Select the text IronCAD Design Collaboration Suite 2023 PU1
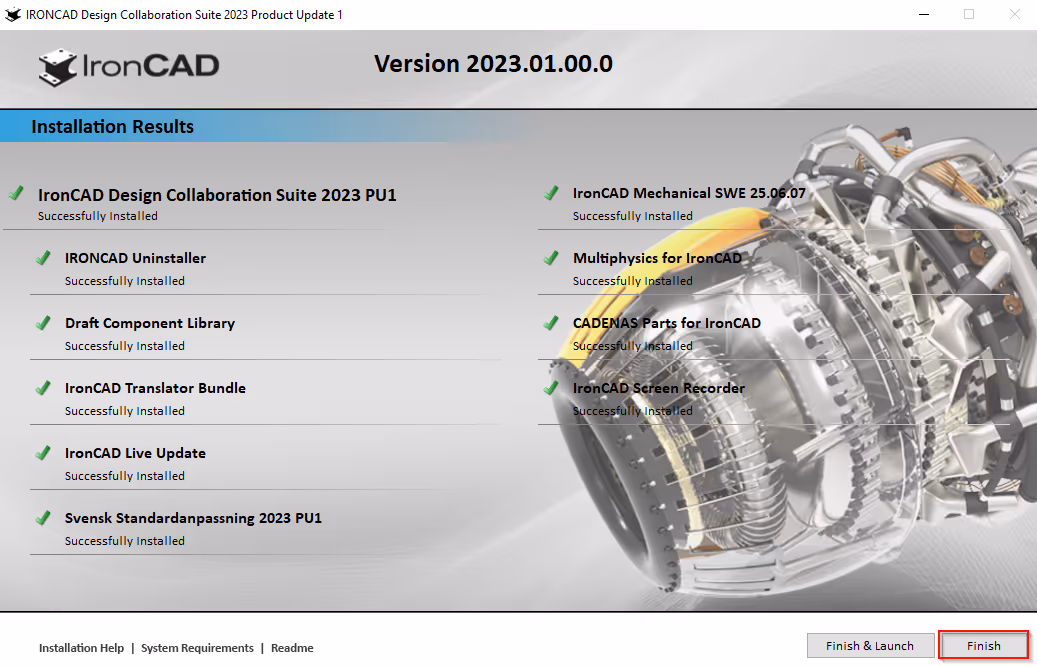This screenshot has width=1037, height=666. 217,195
